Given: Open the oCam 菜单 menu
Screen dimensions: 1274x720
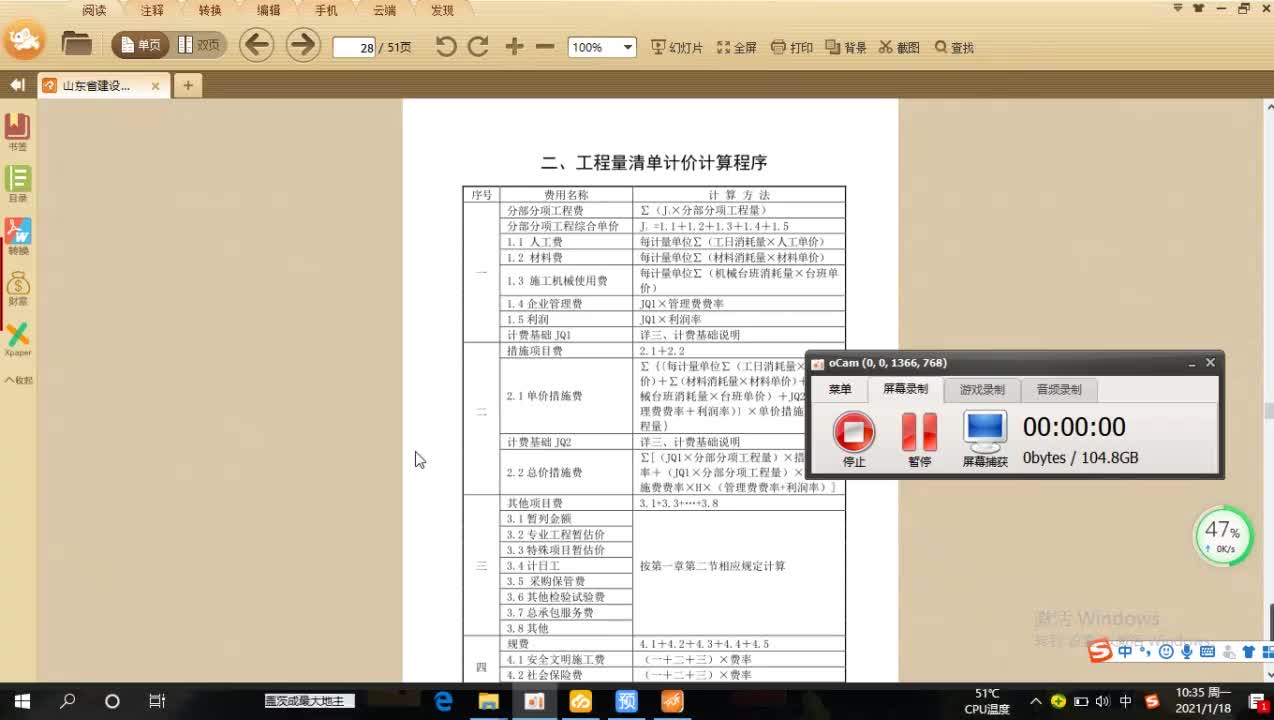Looking at the screenshot, I should pos(840,390).
